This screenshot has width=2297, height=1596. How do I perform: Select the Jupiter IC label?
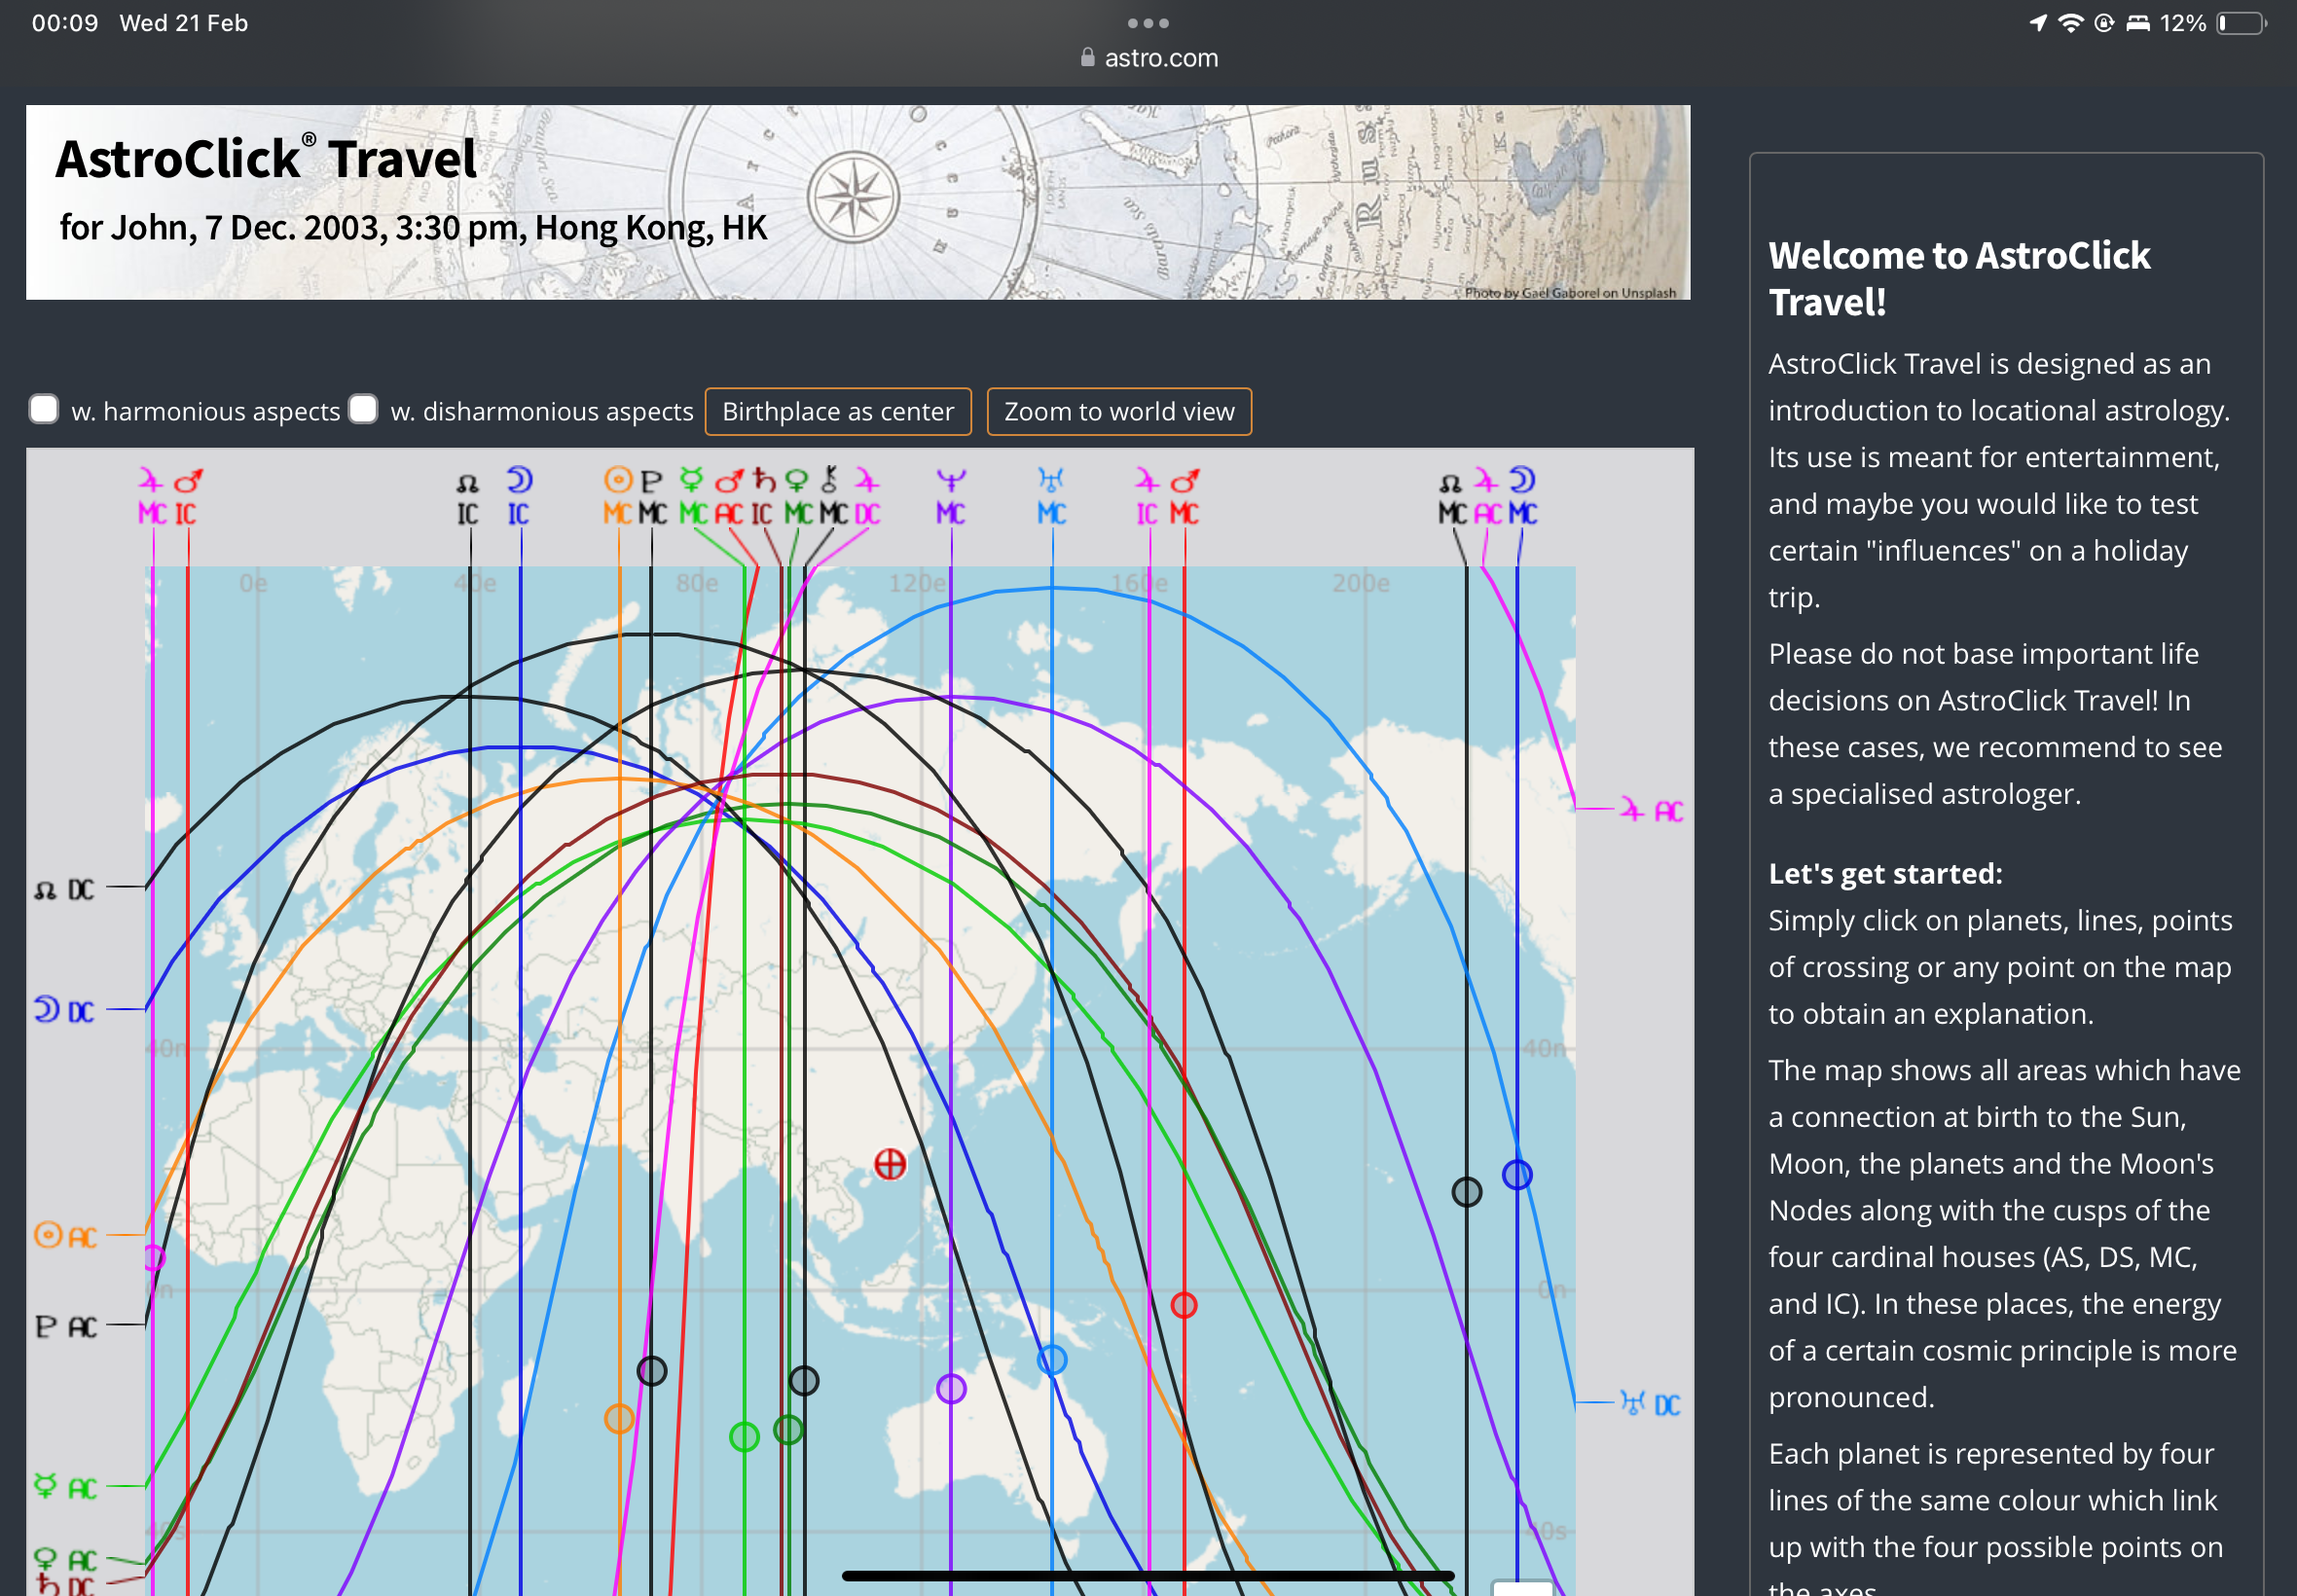[x=1147, y=497]
